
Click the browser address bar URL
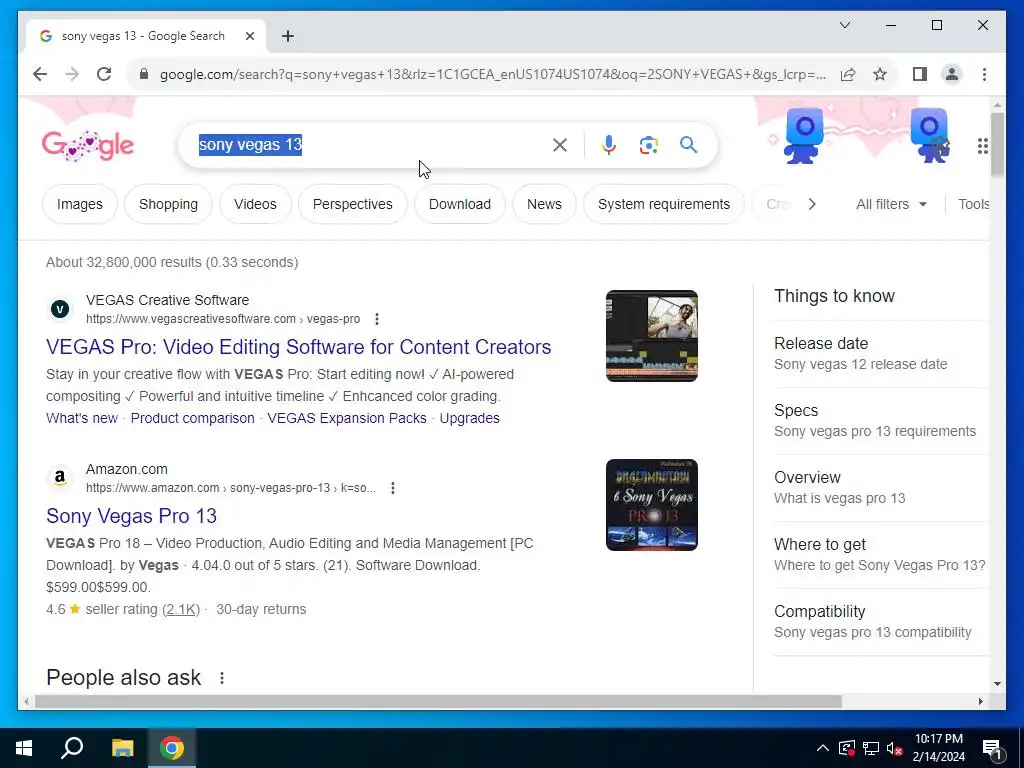pos(493,74)
